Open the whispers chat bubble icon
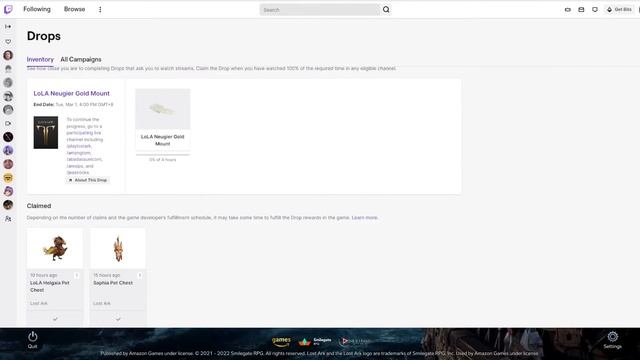The image size is (640, 360). [595, 9]
